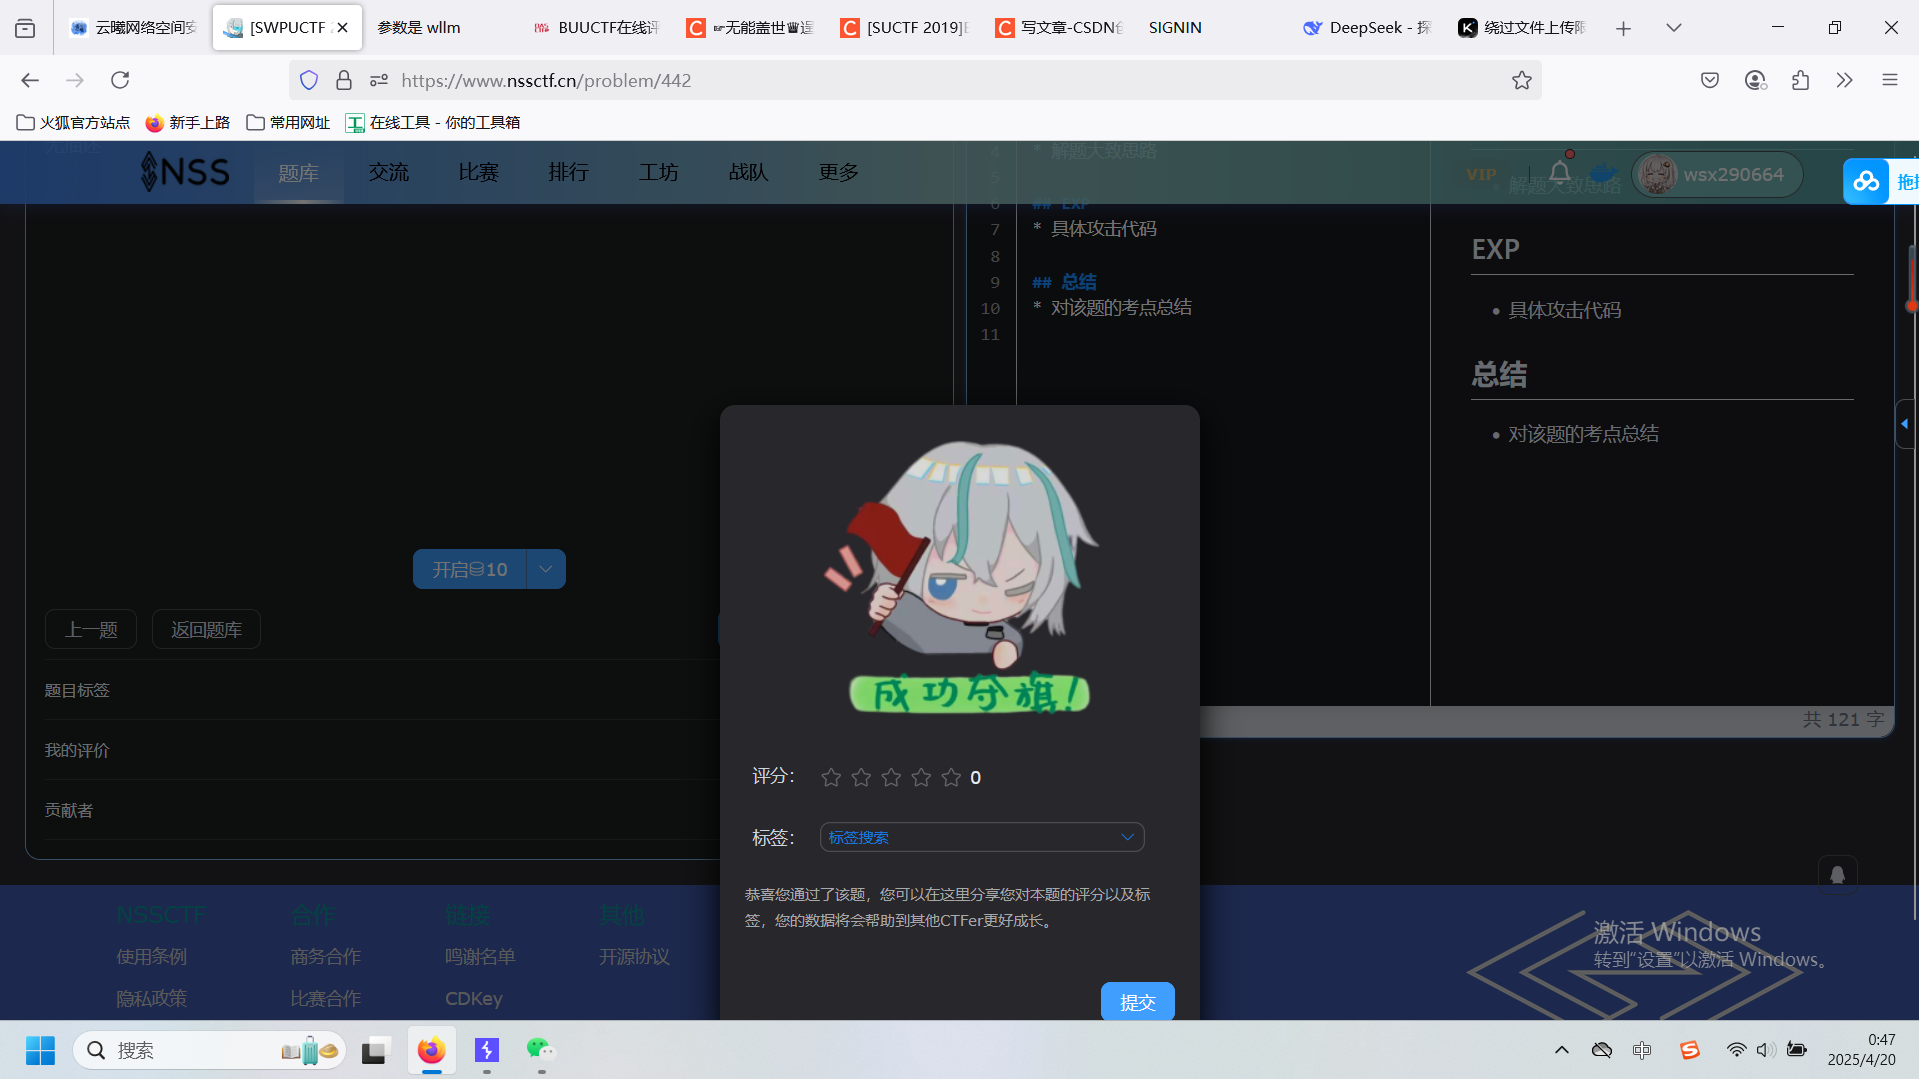
Task: Open 新手上路 bookmark
Action: 187,122
